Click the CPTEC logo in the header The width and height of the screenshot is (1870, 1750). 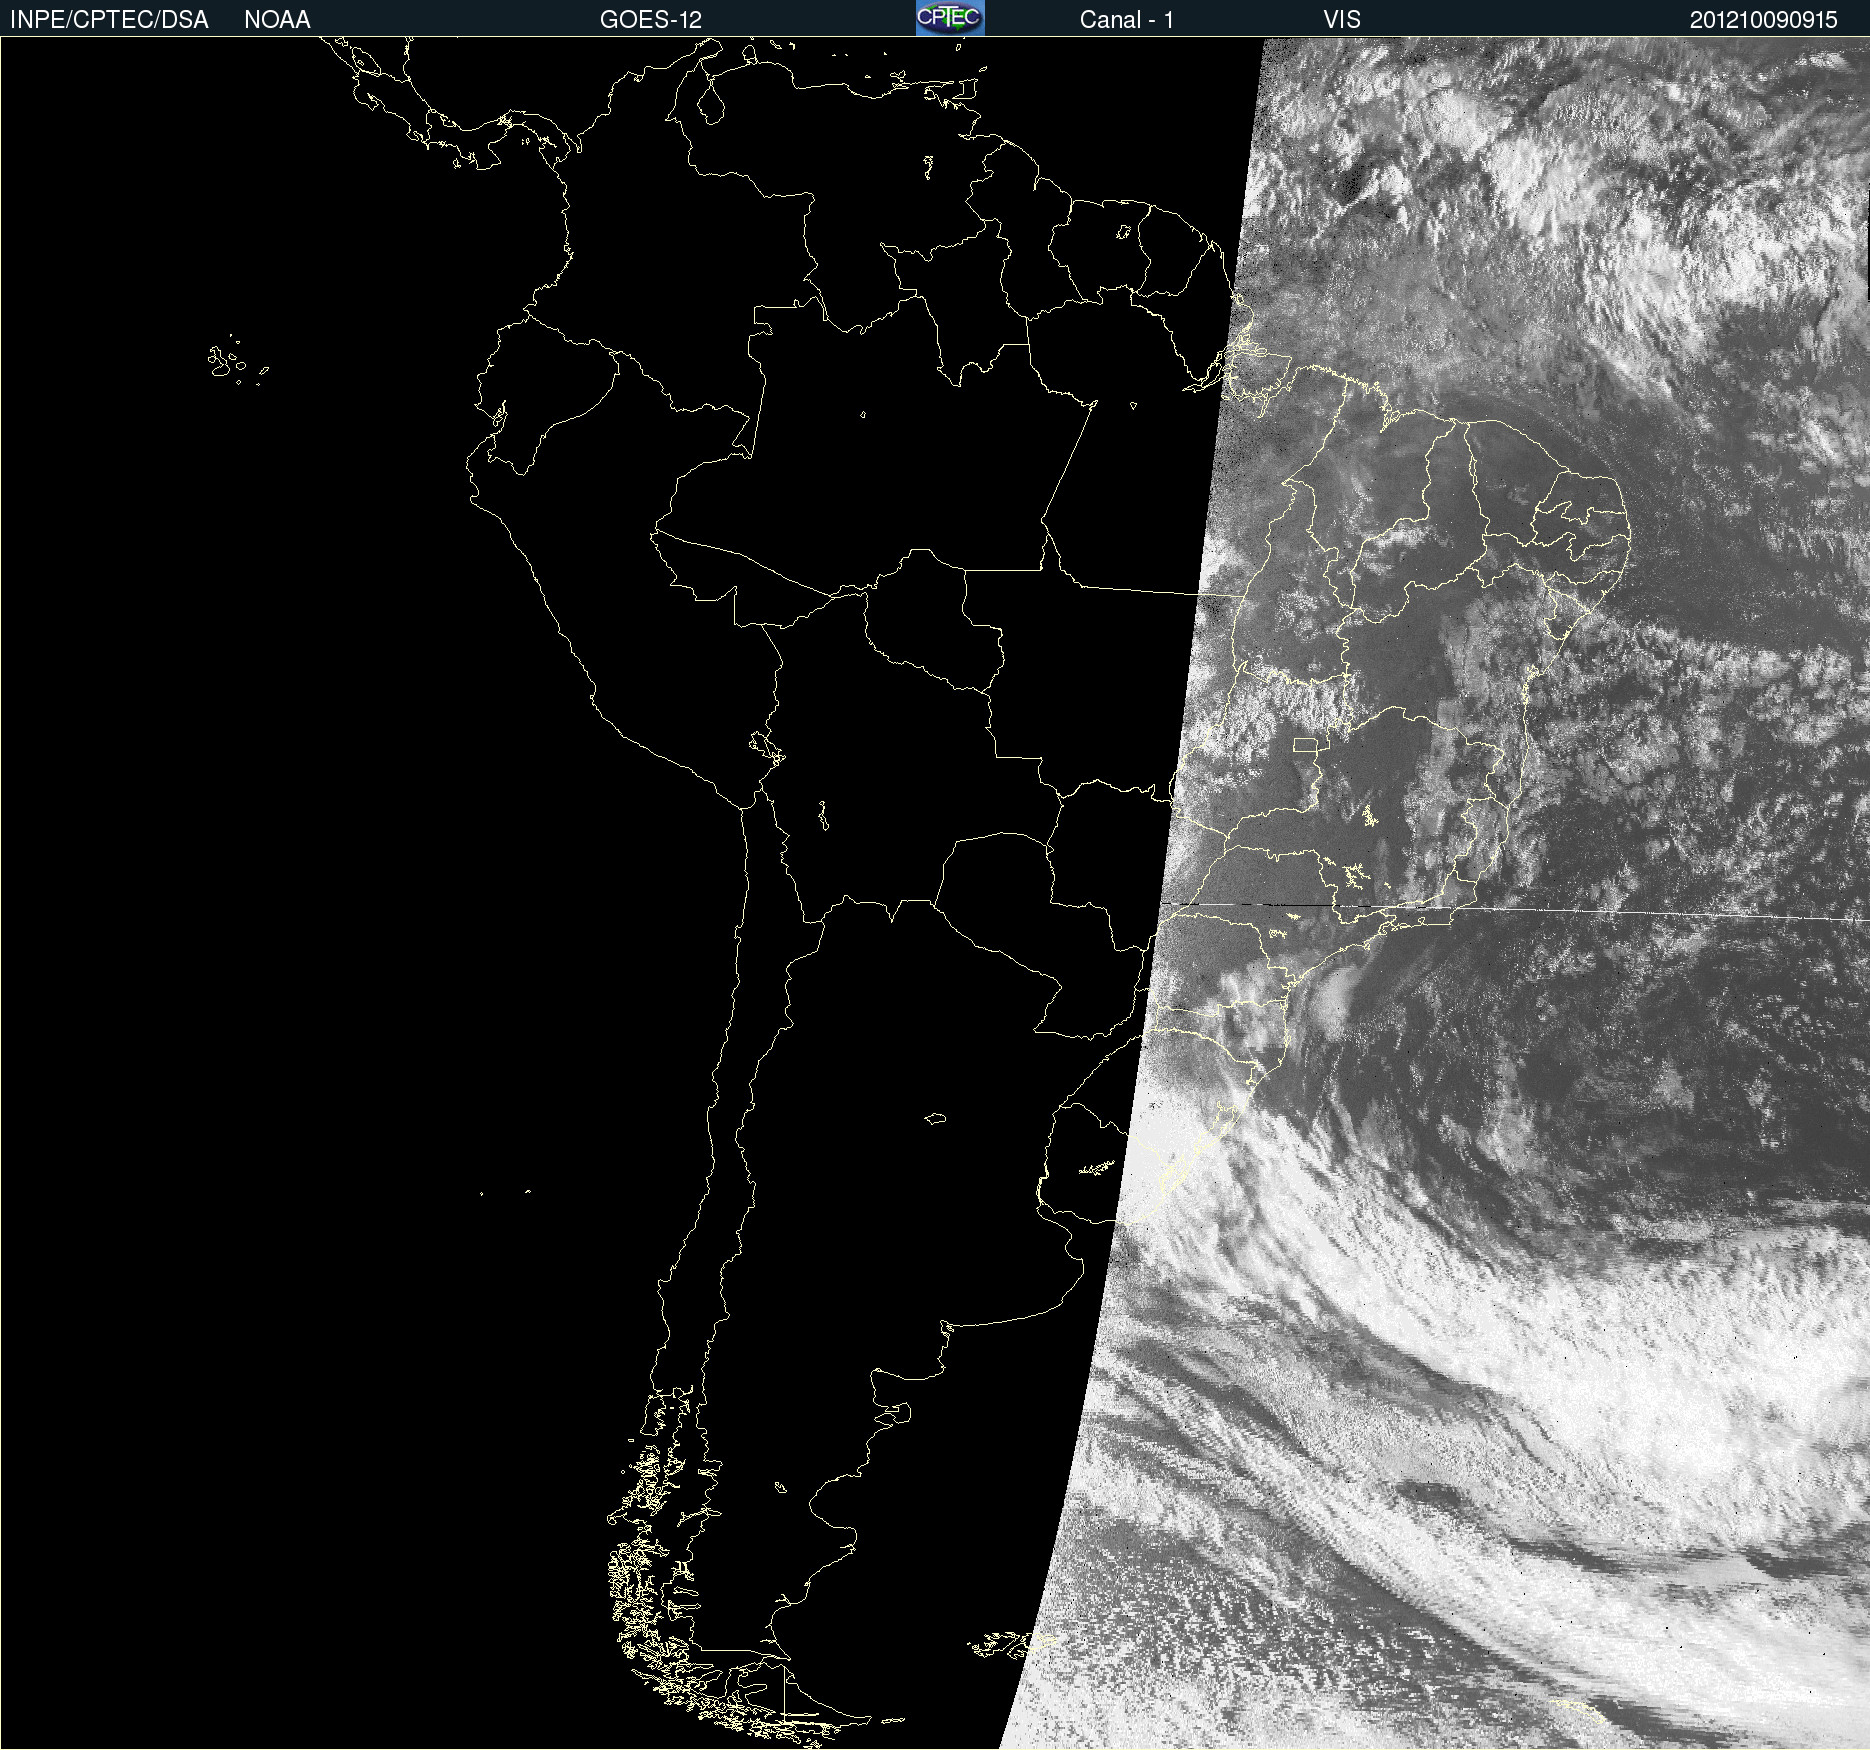tap(950, 18)
